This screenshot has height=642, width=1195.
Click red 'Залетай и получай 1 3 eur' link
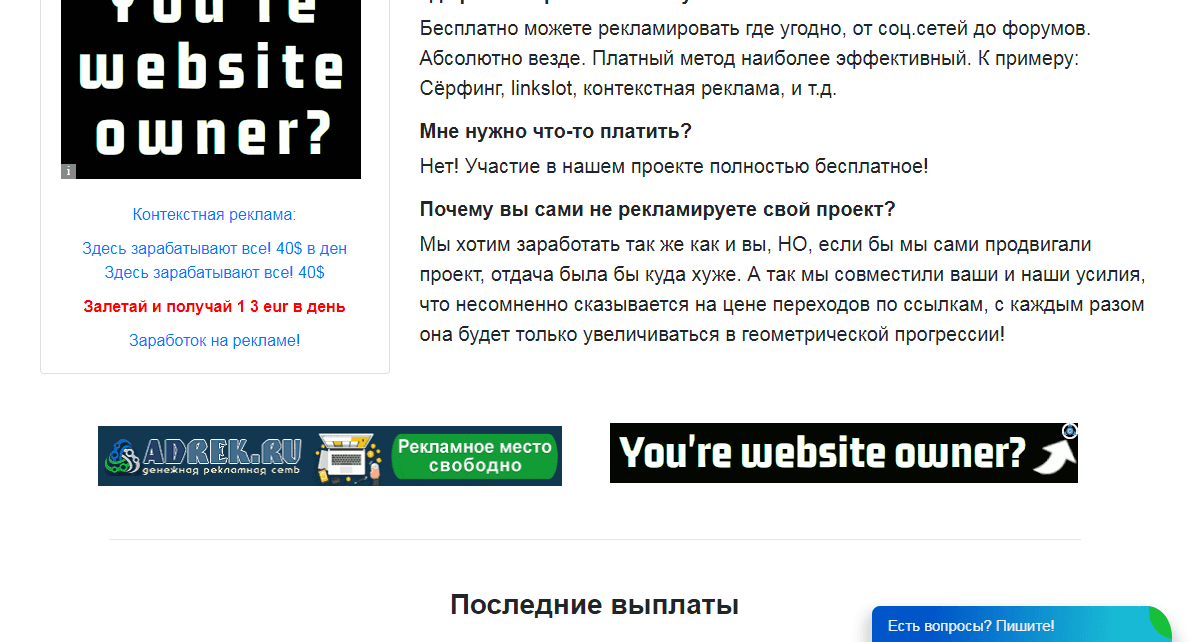pos(214,306)
